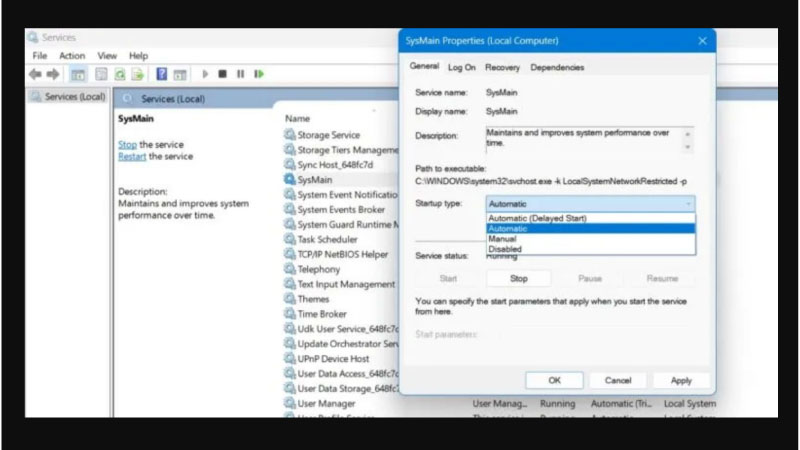Click the Forward arrow in the toolbar
This screenshot has height=450, width=800.
52,74
